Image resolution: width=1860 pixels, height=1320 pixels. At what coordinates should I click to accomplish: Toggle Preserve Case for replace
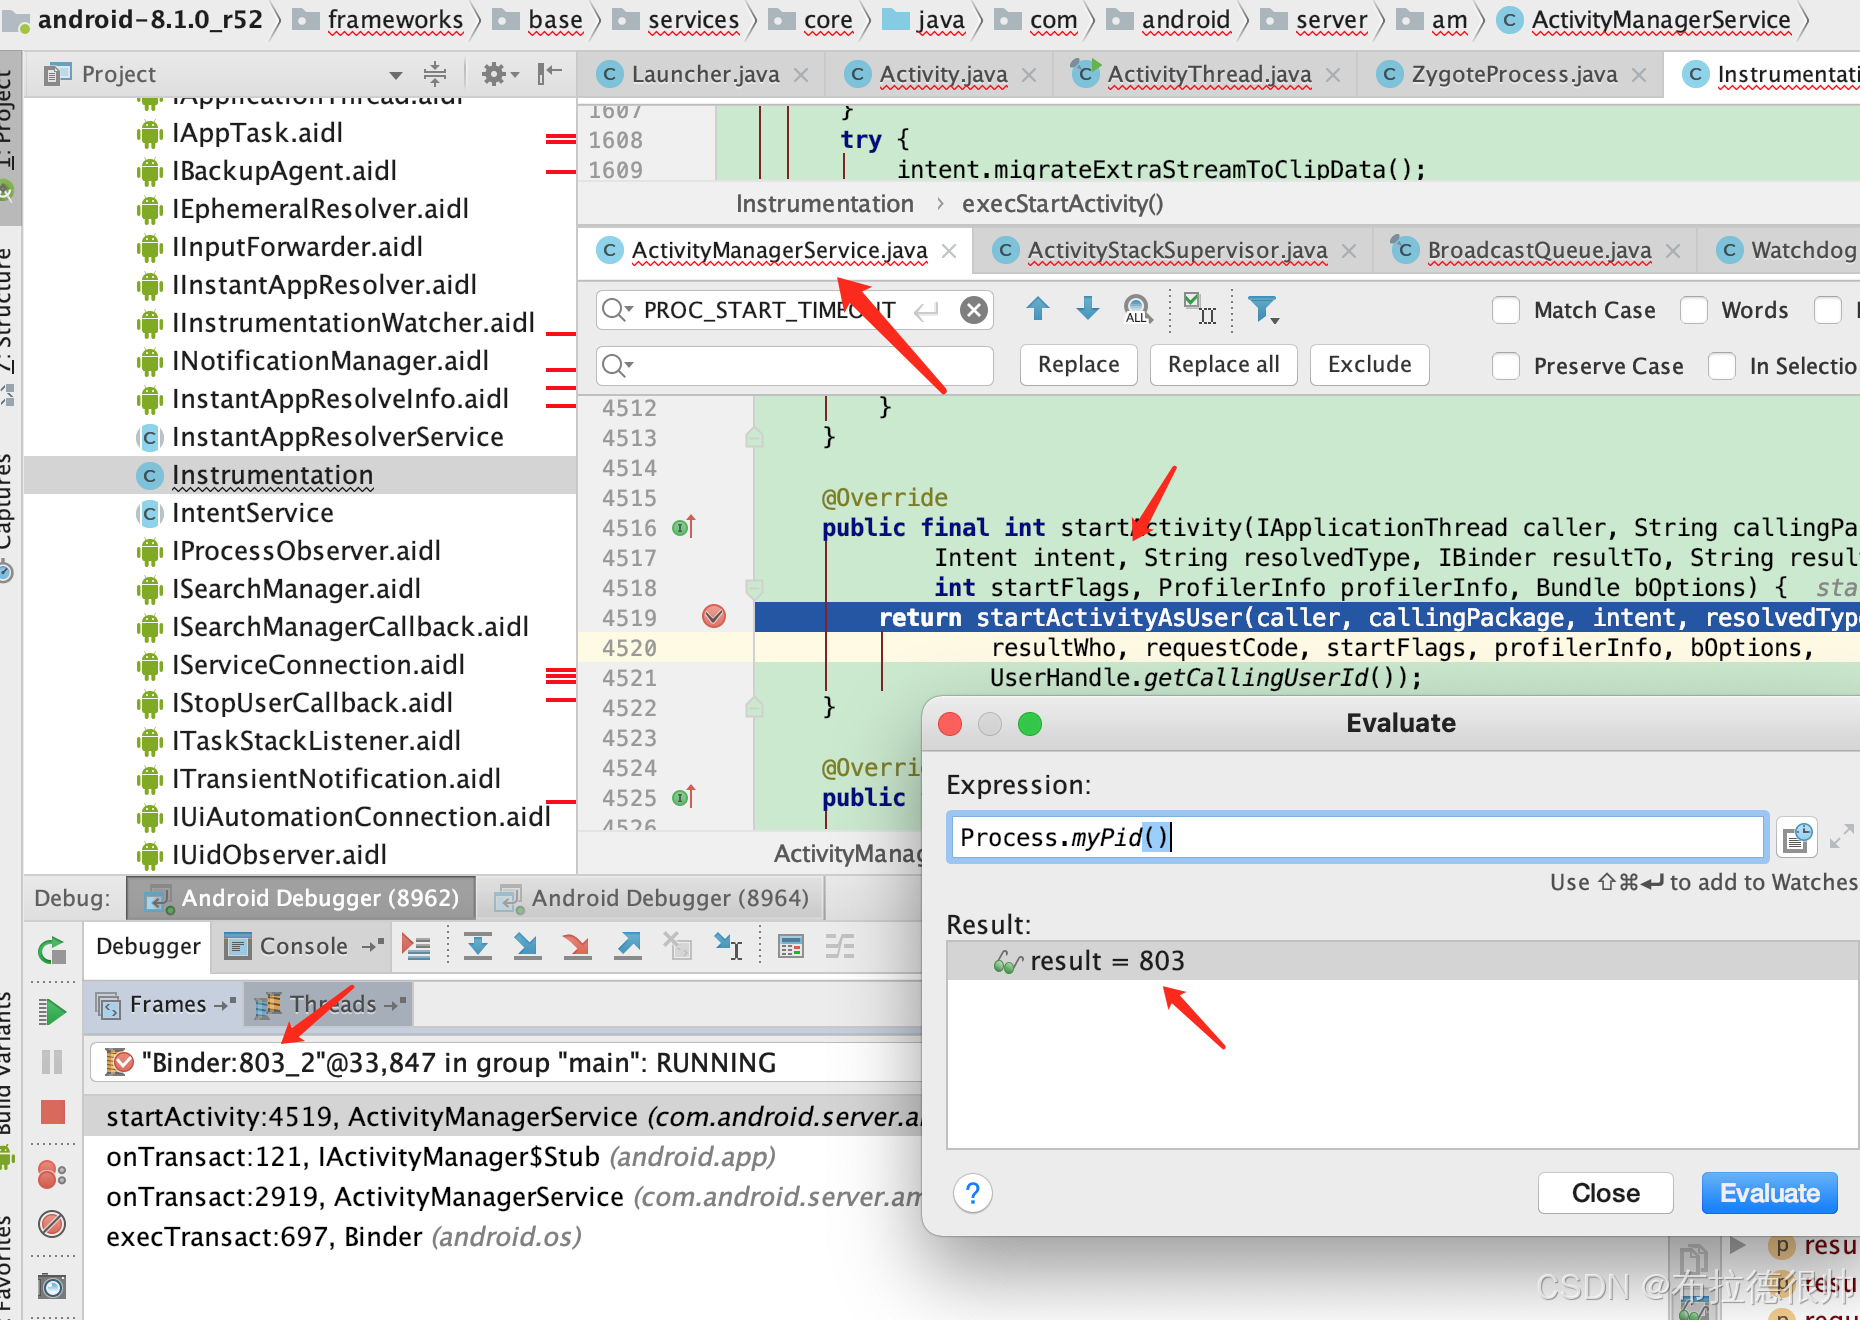pyautogui.click(x=1505, y=366)
